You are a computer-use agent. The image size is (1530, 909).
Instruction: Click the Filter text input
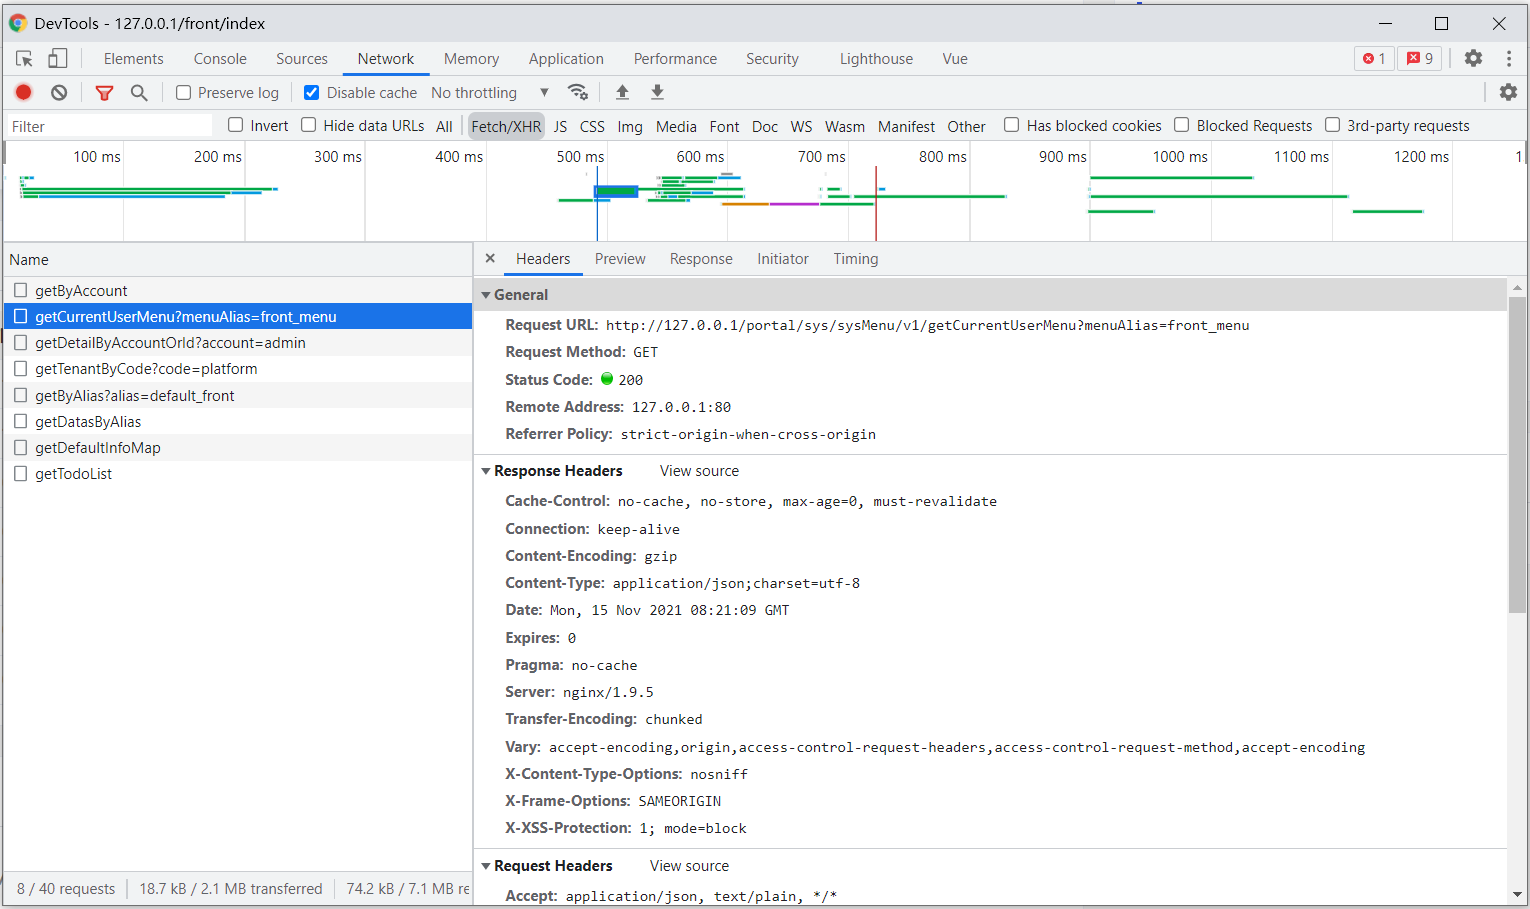[108, 126]
